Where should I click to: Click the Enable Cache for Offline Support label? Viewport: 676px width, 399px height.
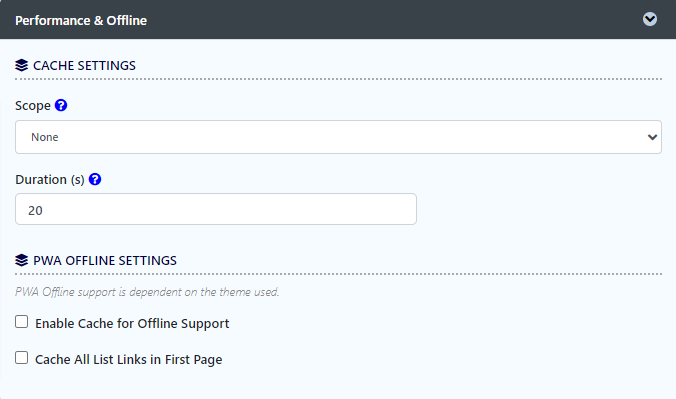[x=132, y=324]
